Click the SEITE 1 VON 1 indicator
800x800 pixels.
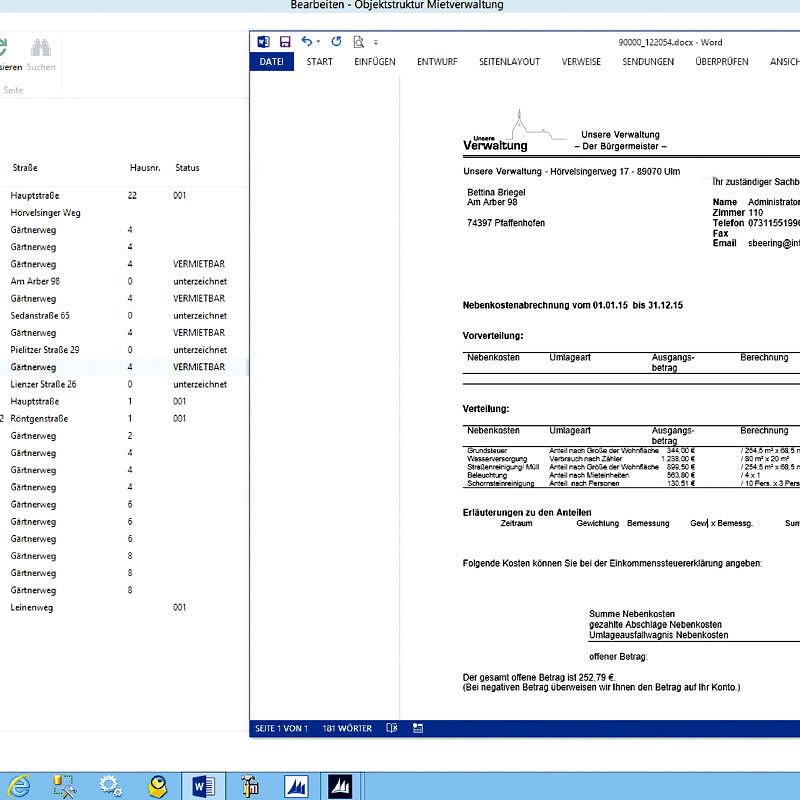pyautogui.click(x=281, y=728)
